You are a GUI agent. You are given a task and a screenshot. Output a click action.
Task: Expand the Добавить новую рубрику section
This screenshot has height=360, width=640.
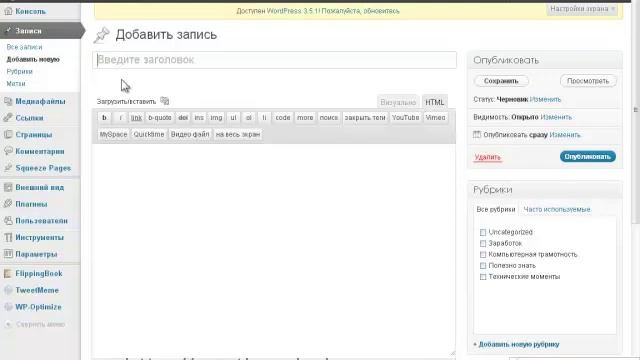(518, 344)
